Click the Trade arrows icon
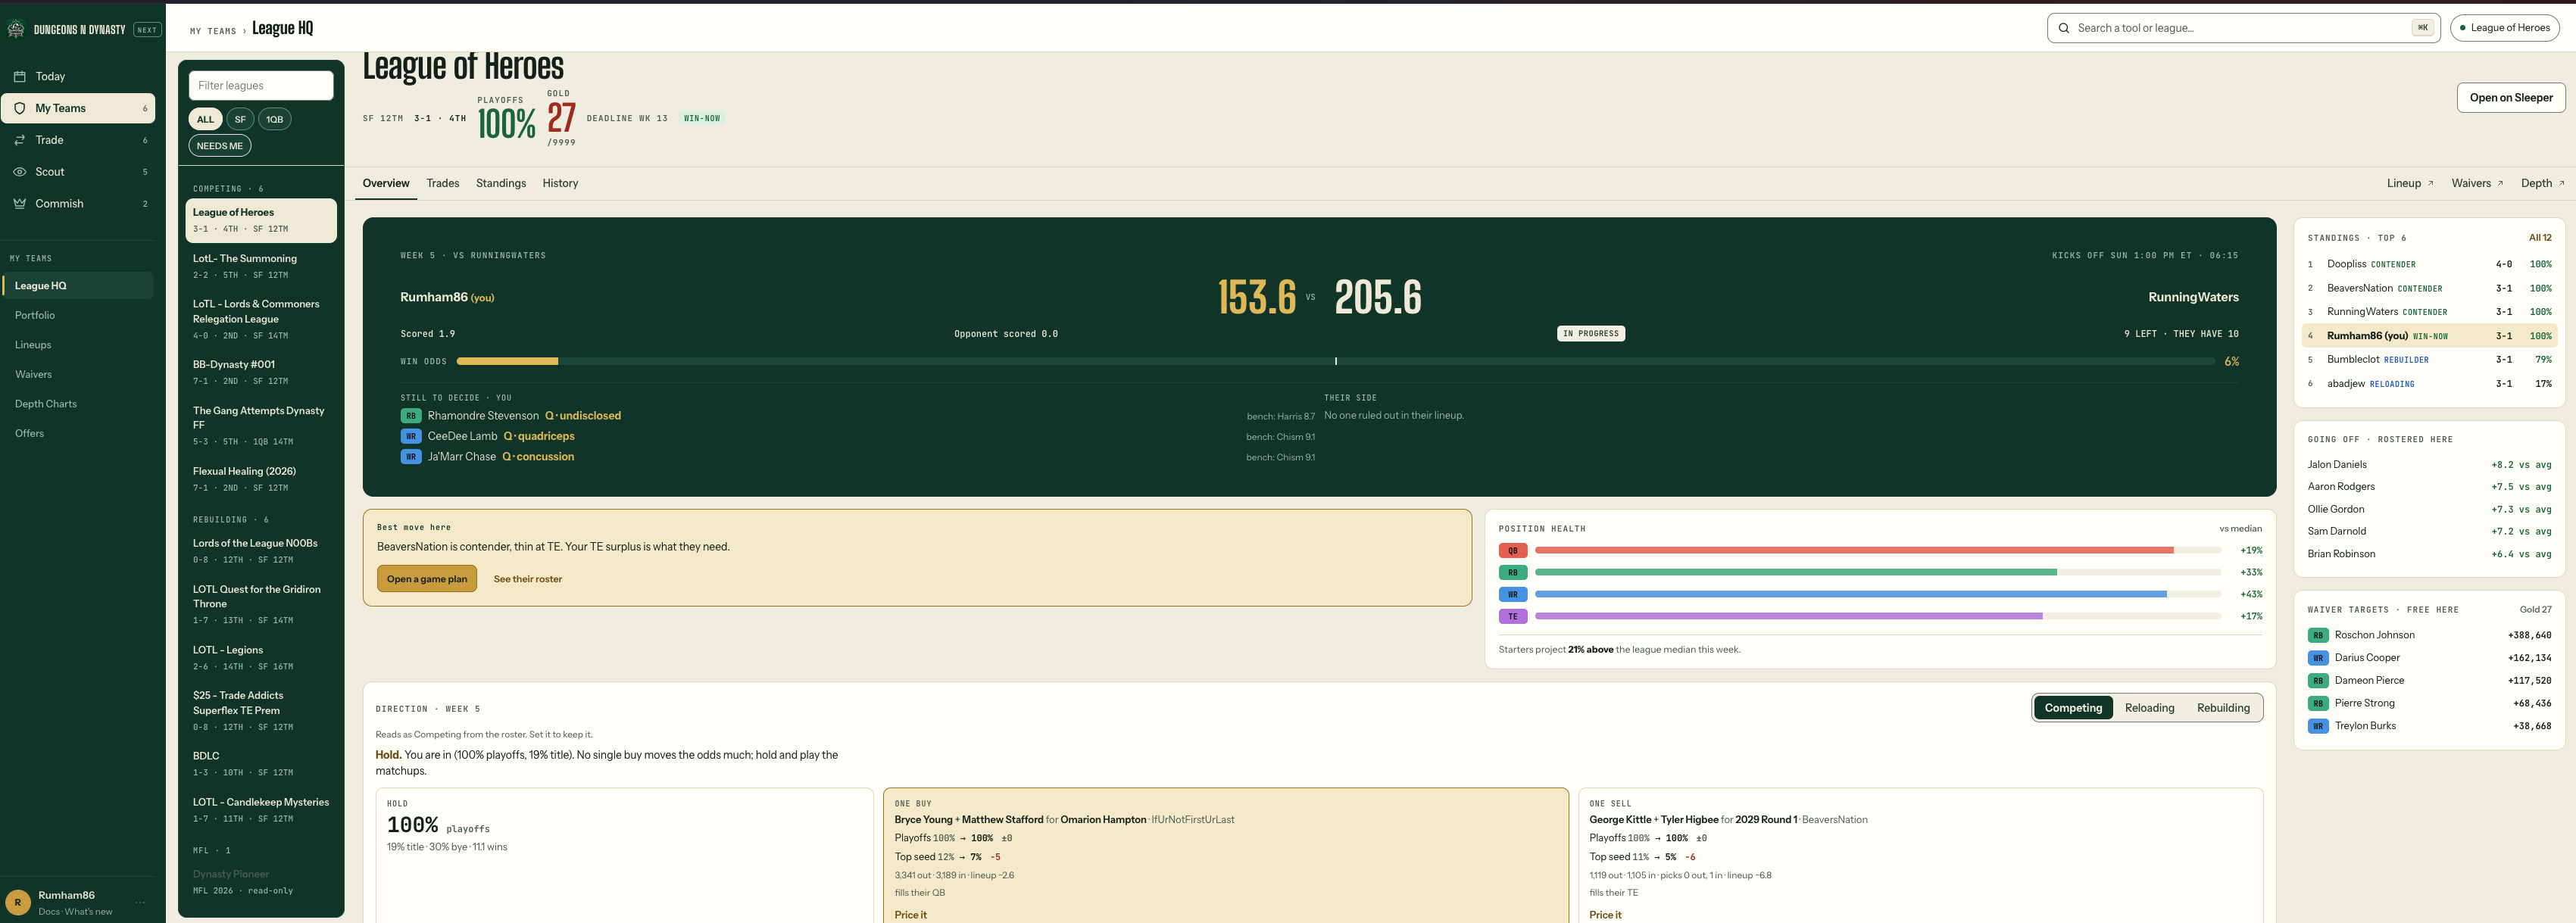The width and height of the screenshot is (2576, 923). [x=19, y=140]
